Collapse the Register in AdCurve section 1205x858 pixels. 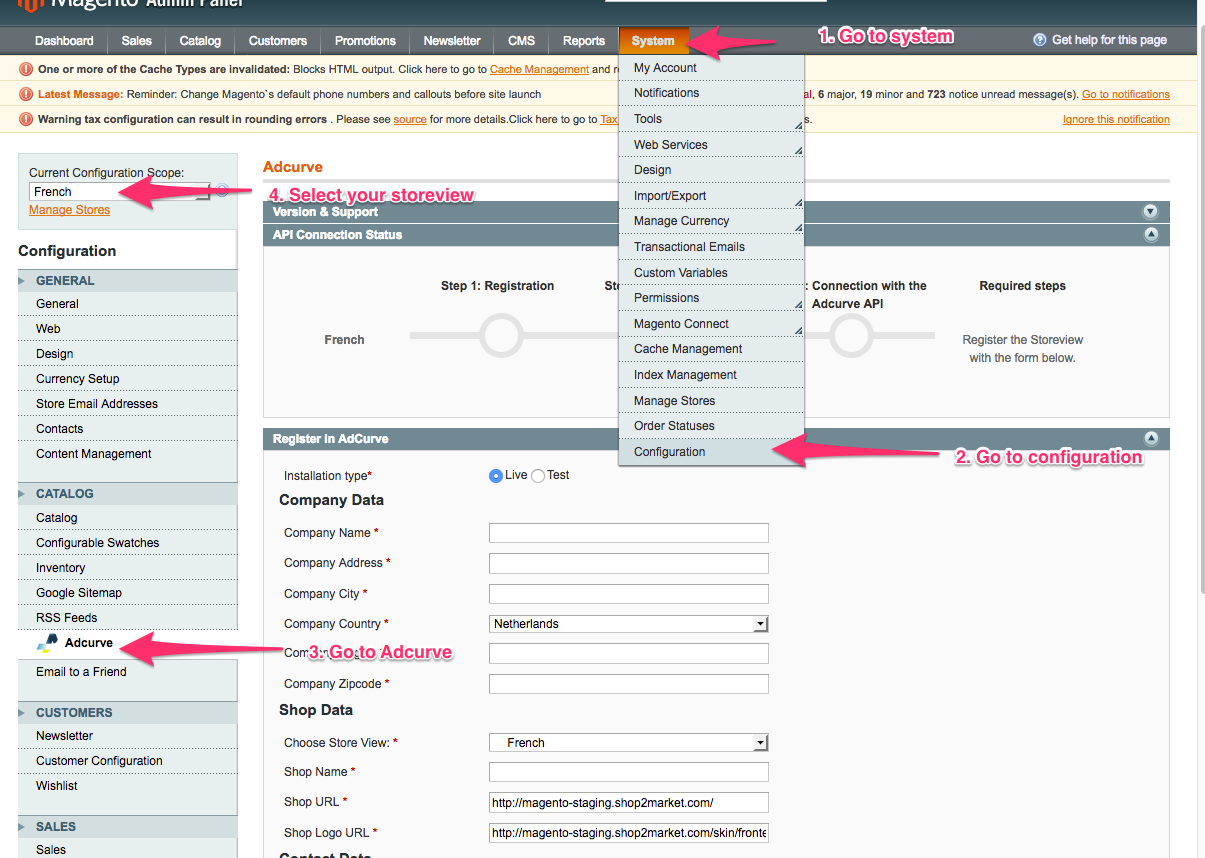click(1150, 438)
